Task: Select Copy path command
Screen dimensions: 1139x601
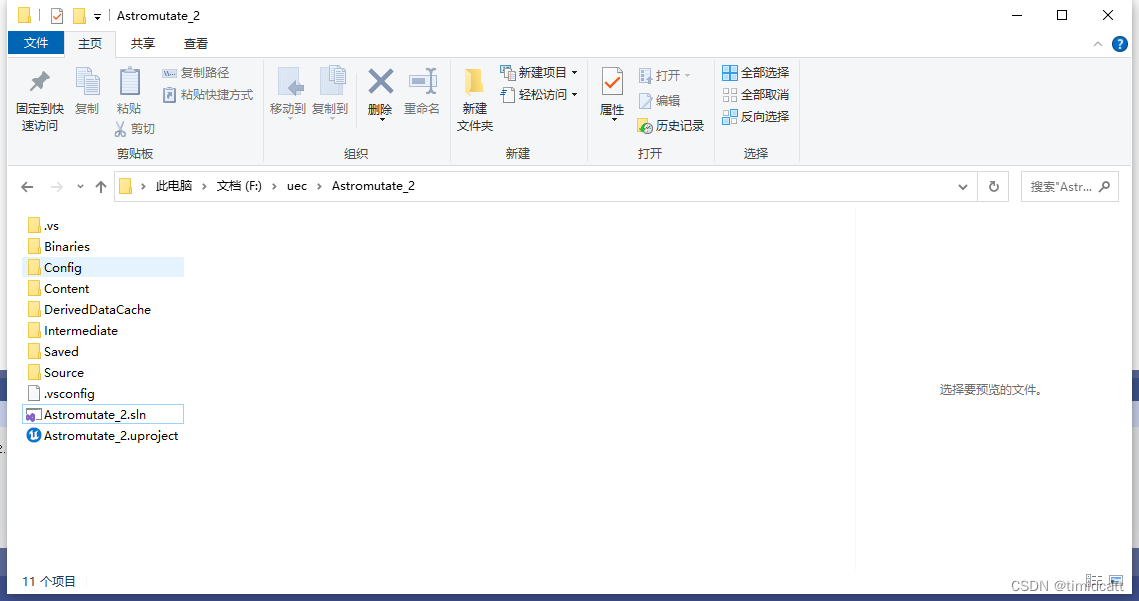Action: coord(195,73)
